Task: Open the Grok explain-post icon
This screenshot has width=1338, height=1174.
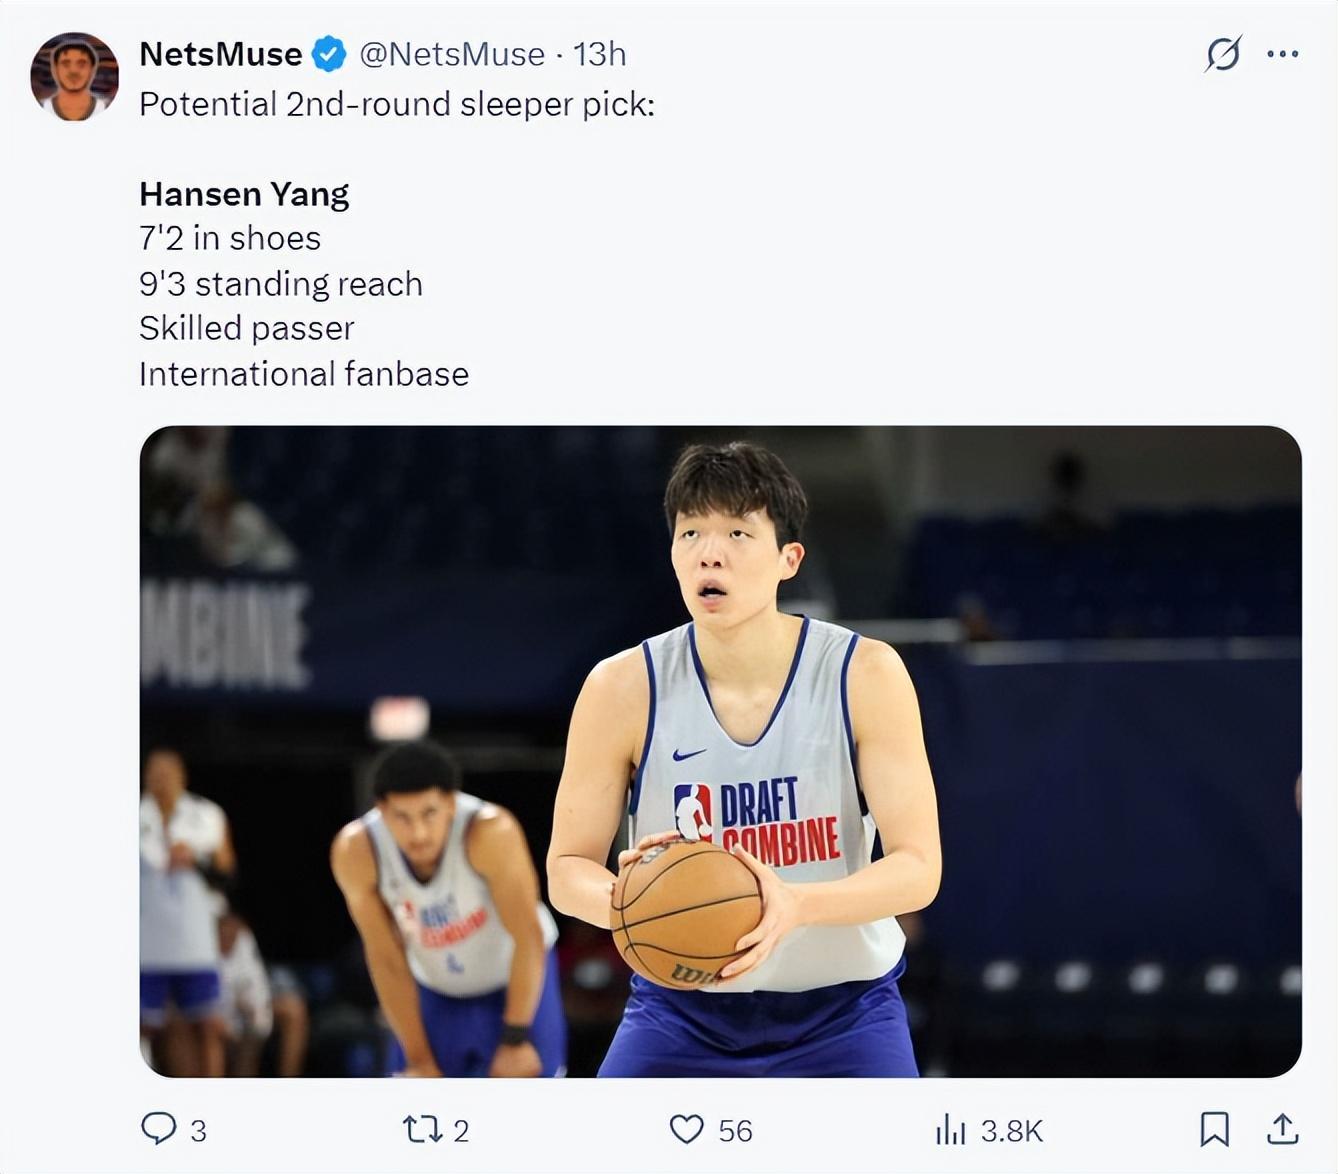Action: coord(1223,54)
